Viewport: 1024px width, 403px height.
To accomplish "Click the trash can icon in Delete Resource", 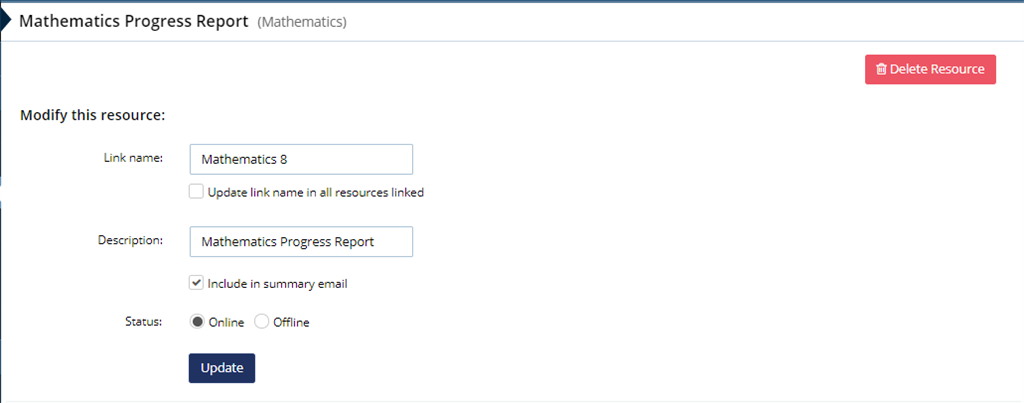I will pyautogui.click(x=881, y=69).
